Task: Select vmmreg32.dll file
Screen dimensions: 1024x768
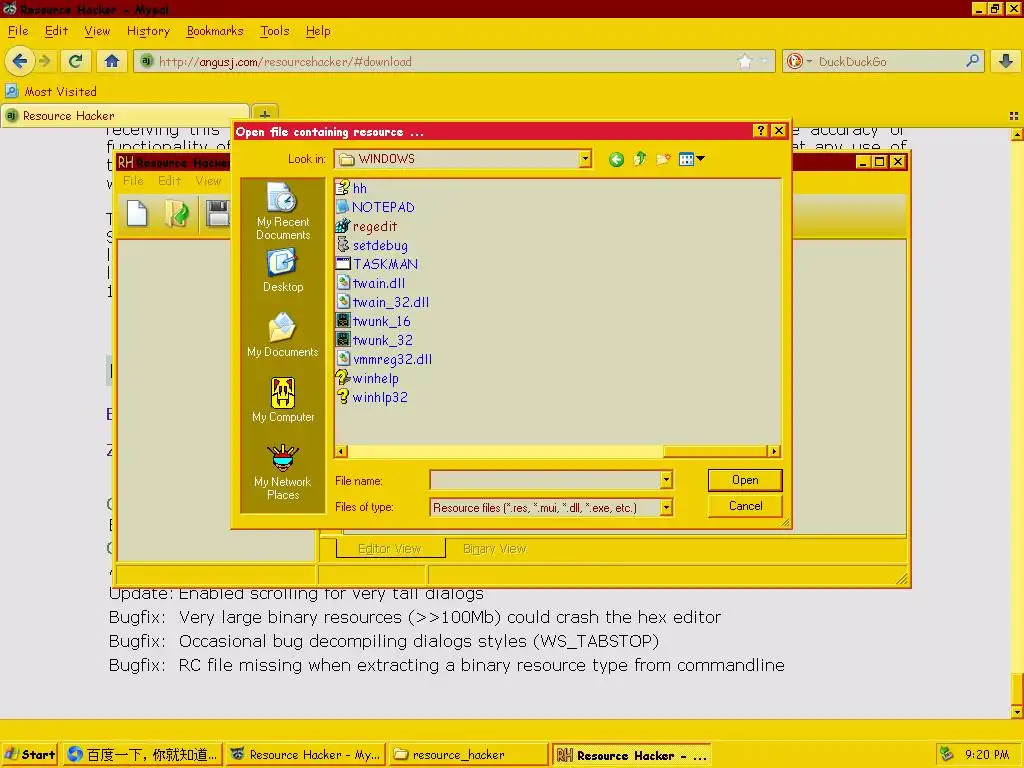Action: pyautogui.click(x=384, y=359)
